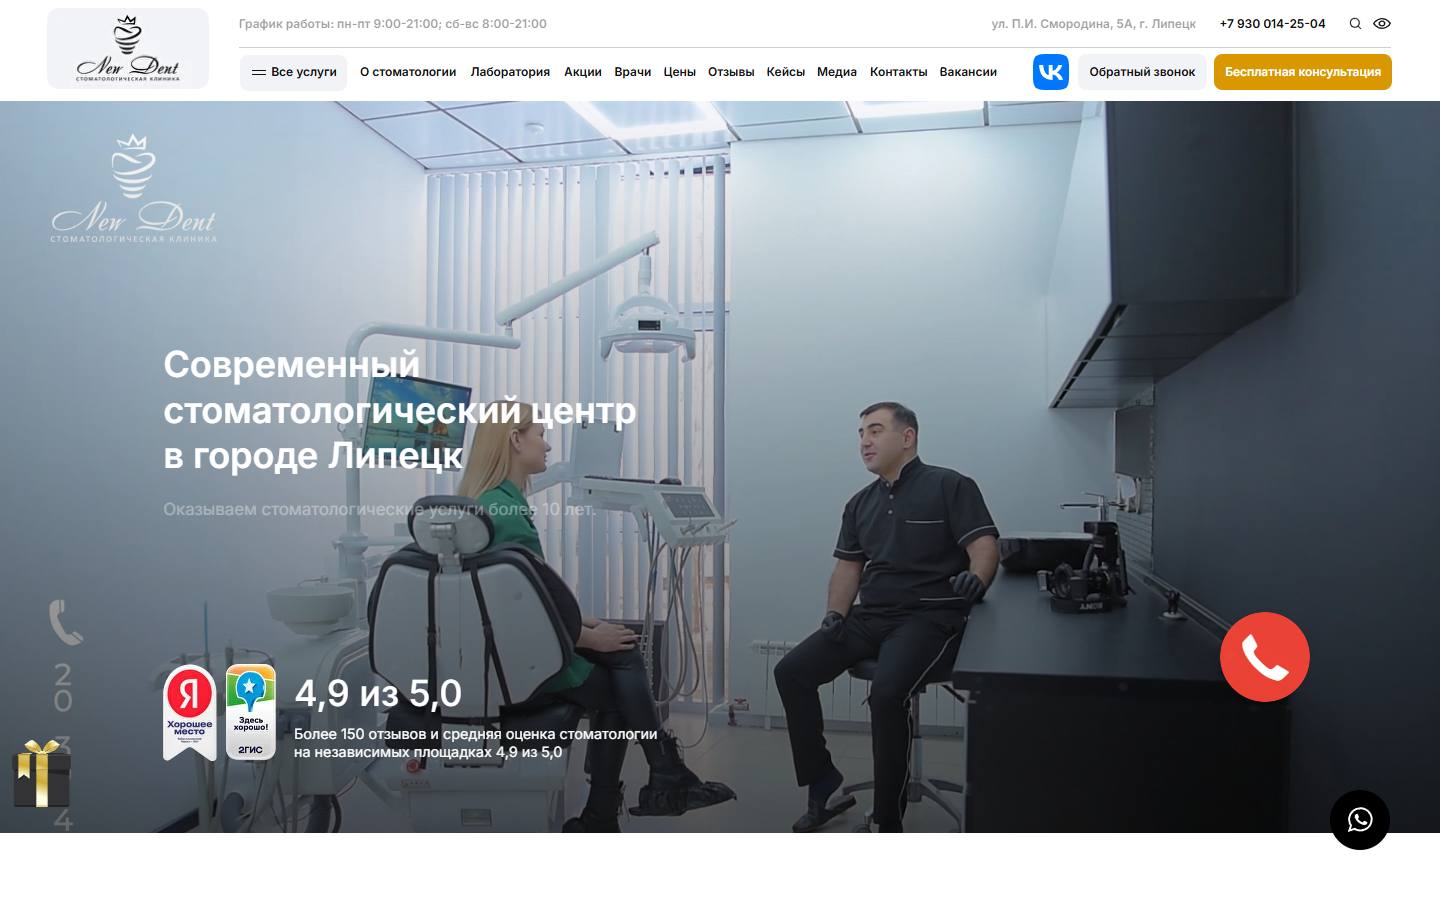Call the phone number +7 930 014-25-04
This screenshot has width=1440, height=900.
point(1272,24)
